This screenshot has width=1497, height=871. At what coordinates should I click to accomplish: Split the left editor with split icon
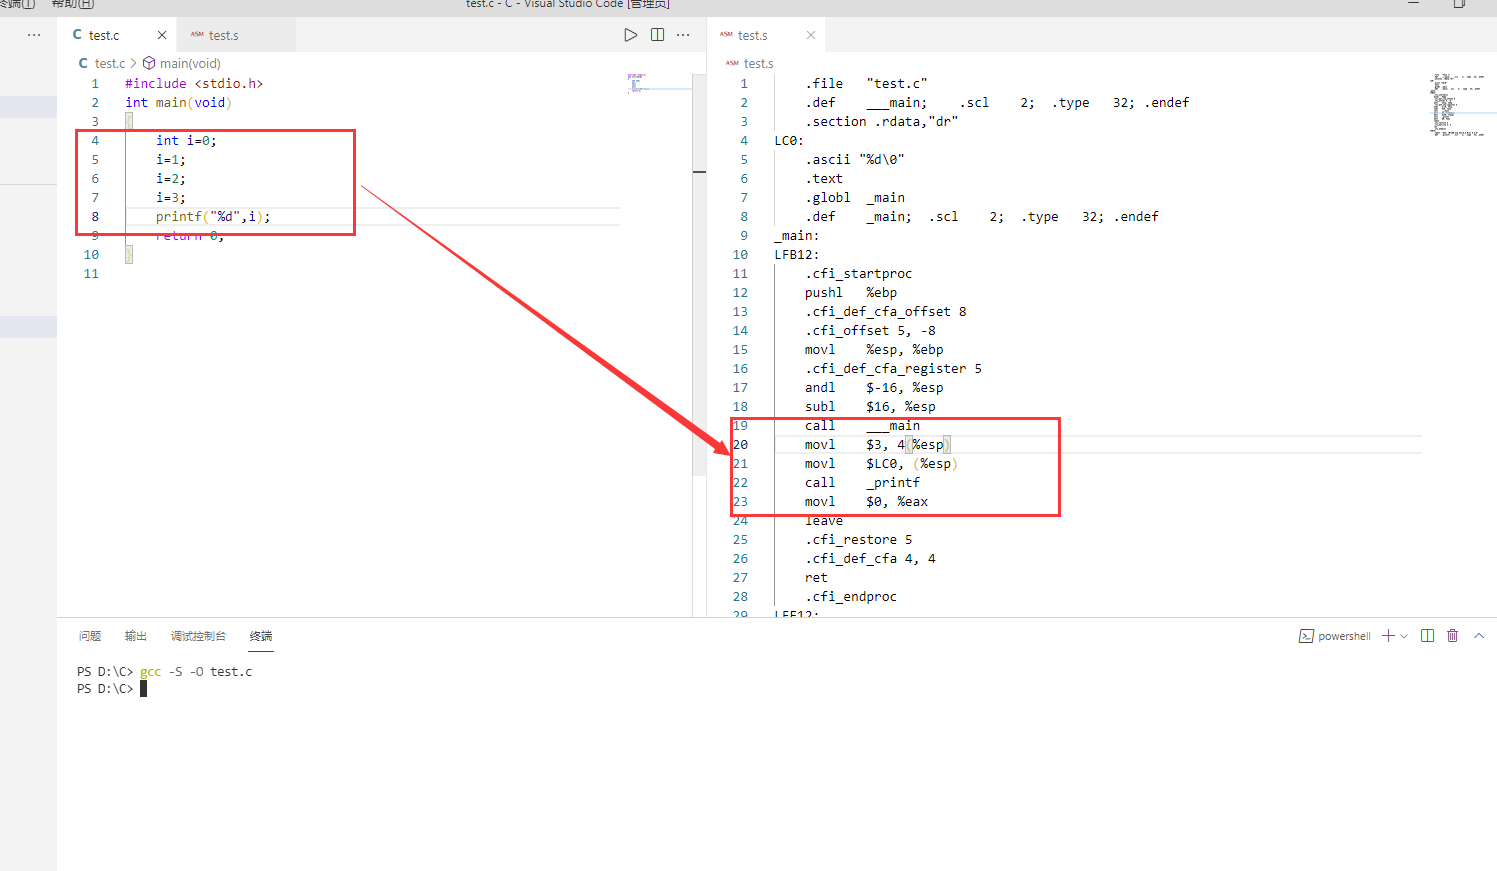click(x=657, y=35)
